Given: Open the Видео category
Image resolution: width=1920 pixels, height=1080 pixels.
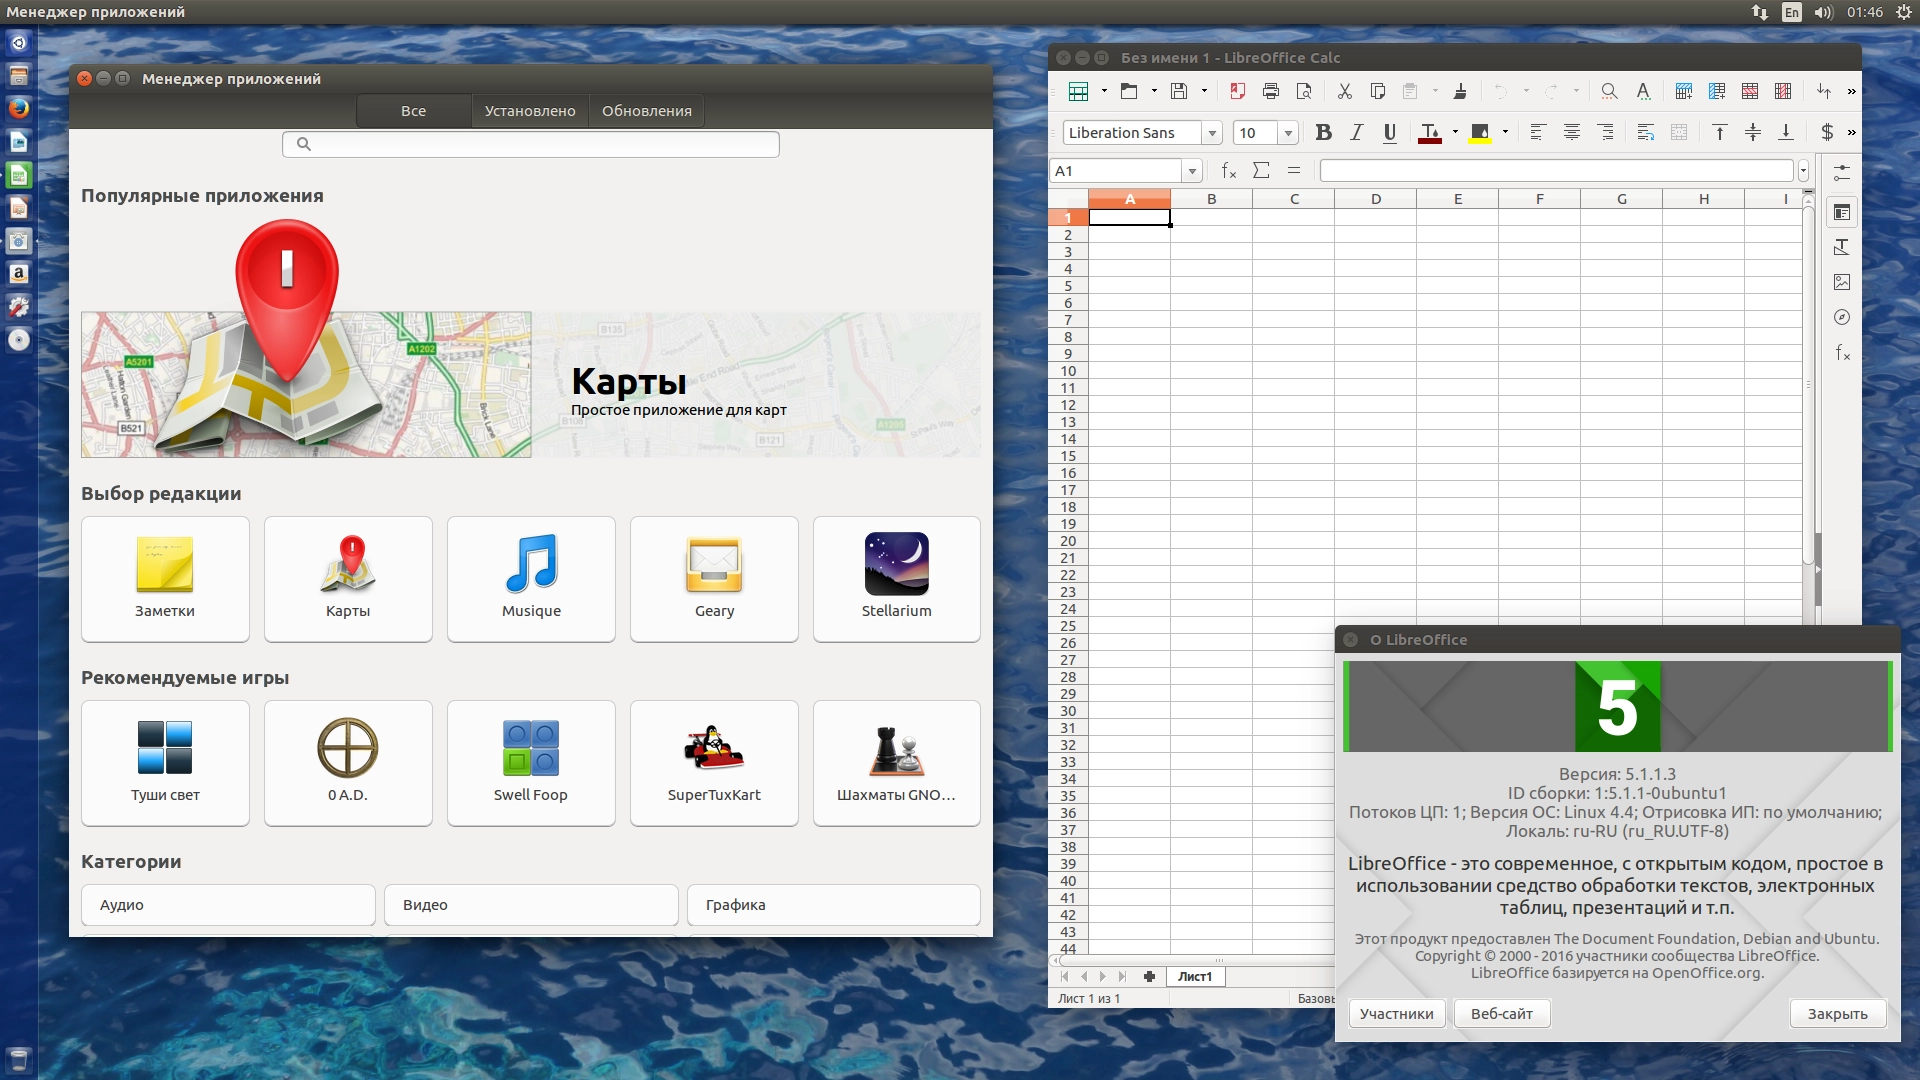Looking at the screenshot, I should point(531,905).
